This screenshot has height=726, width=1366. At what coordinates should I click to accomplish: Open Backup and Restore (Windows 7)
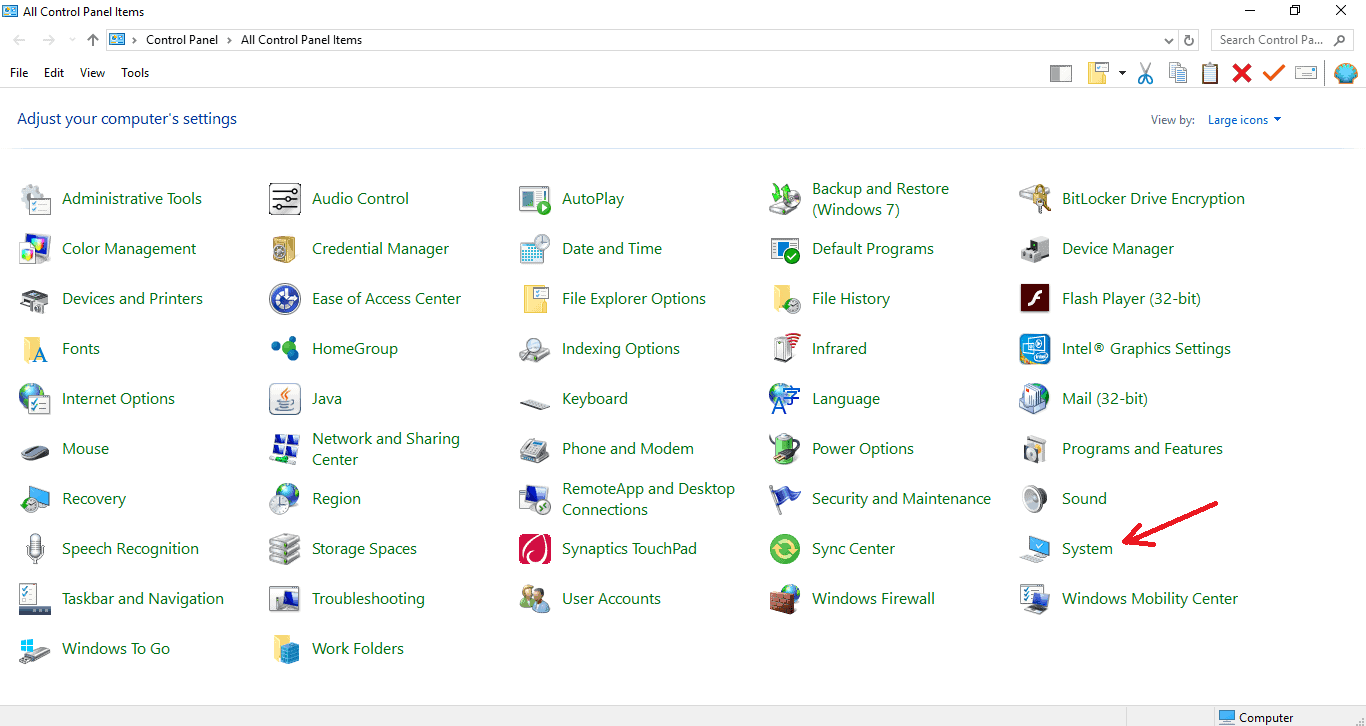859,199
